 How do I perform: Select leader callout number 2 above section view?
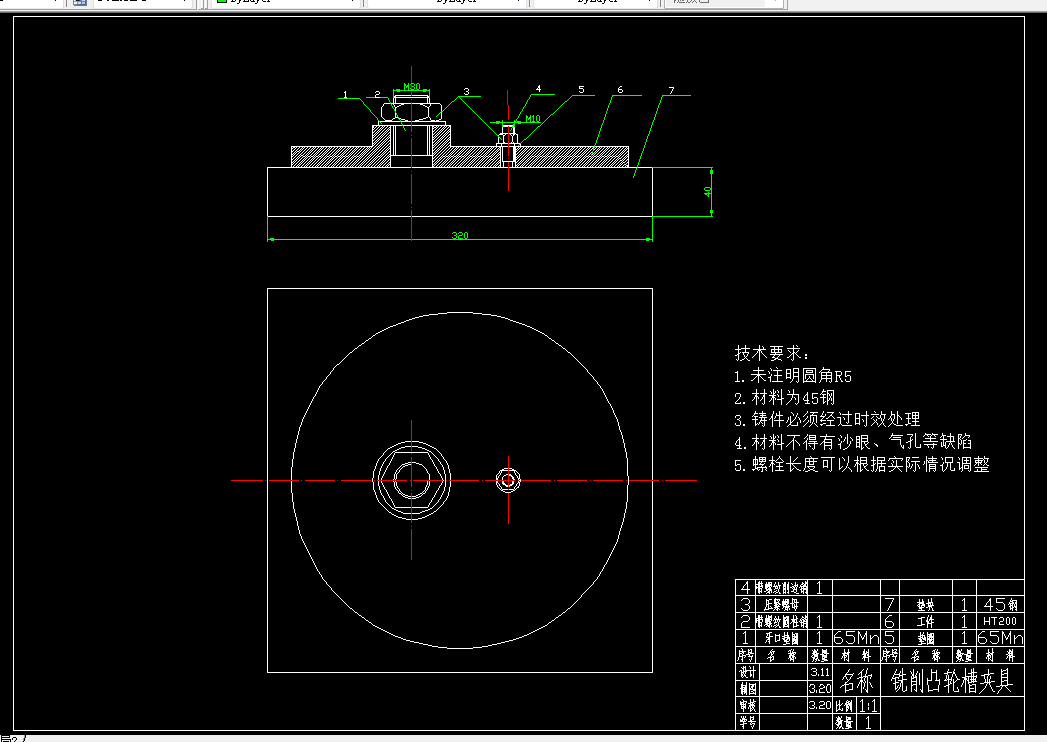click(x=377, y=95)
